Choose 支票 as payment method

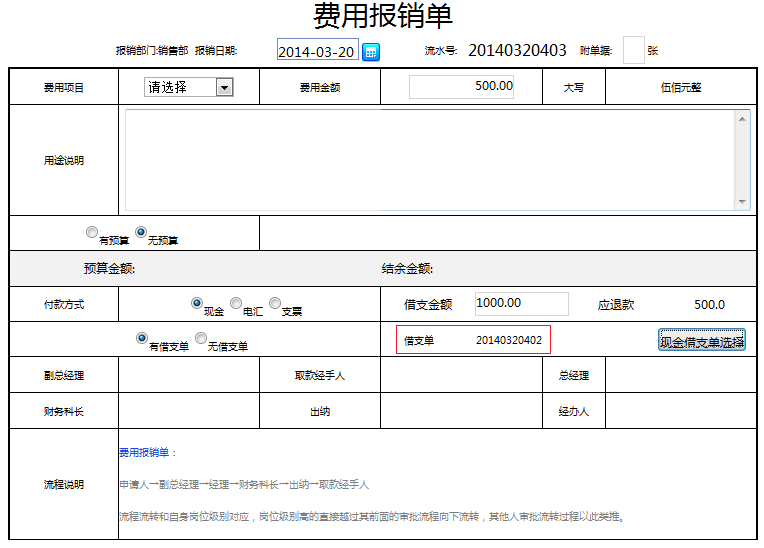275,302
